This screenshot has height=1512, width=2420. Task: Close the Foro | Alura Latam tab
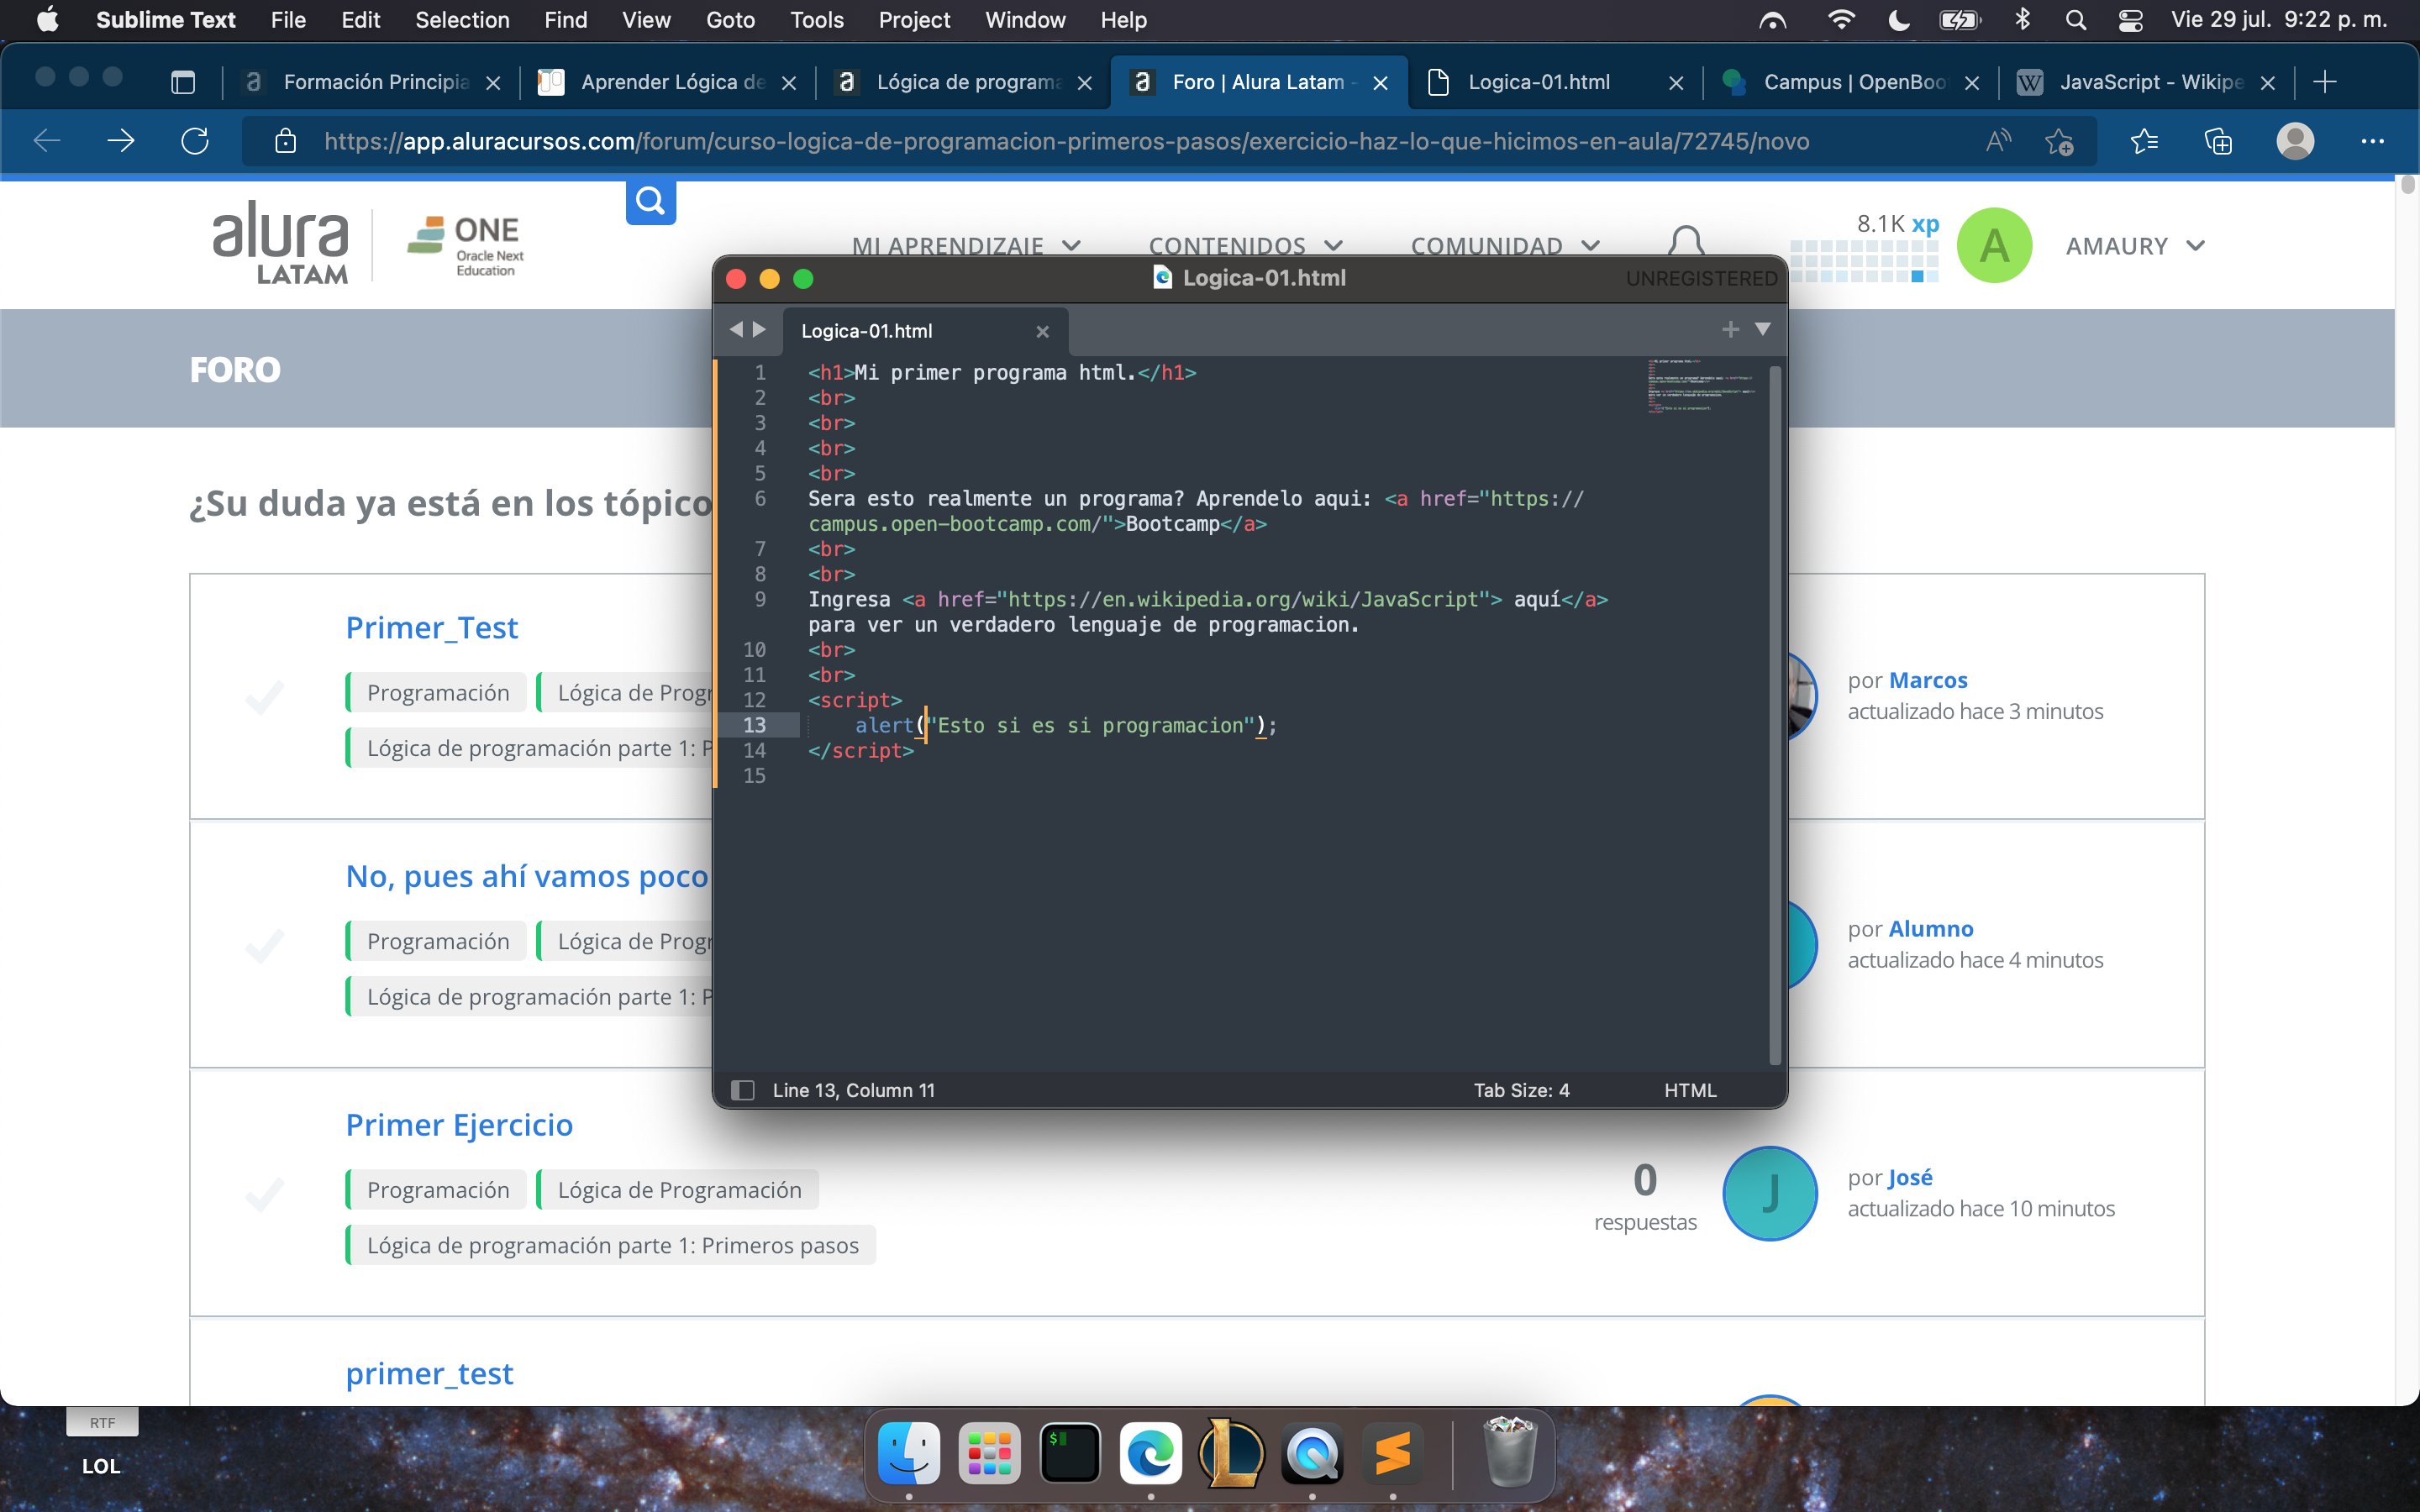1381,83
